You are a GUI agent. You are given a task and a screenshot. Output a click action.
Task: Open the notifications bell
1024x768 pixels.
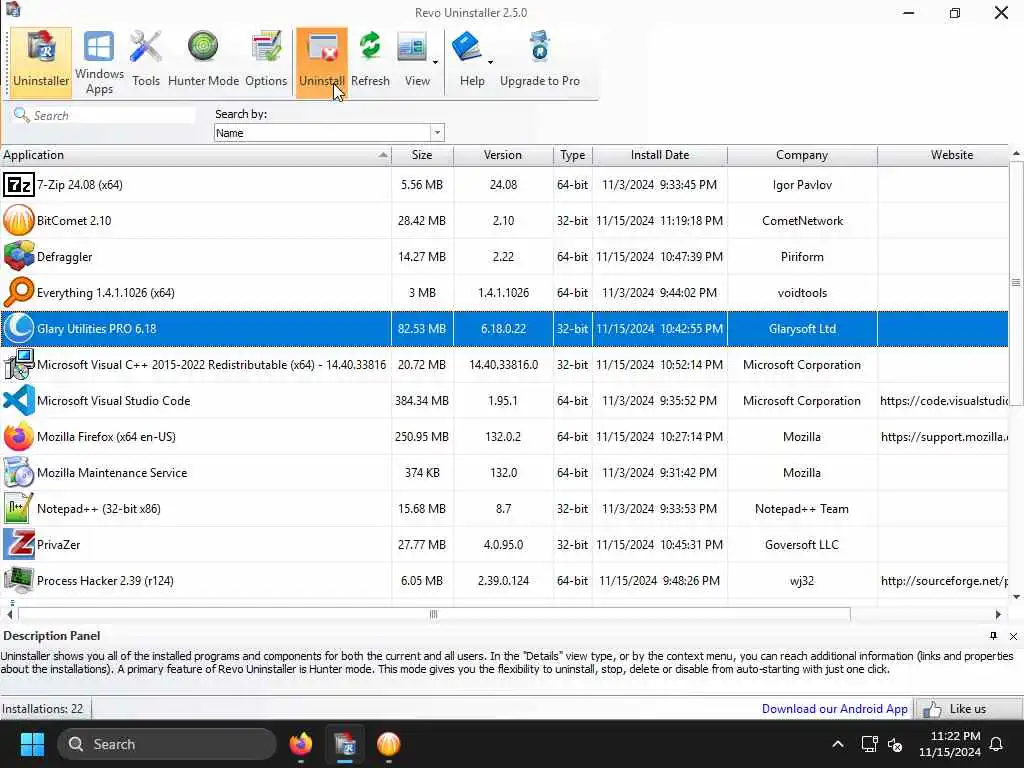coord(997,744)
